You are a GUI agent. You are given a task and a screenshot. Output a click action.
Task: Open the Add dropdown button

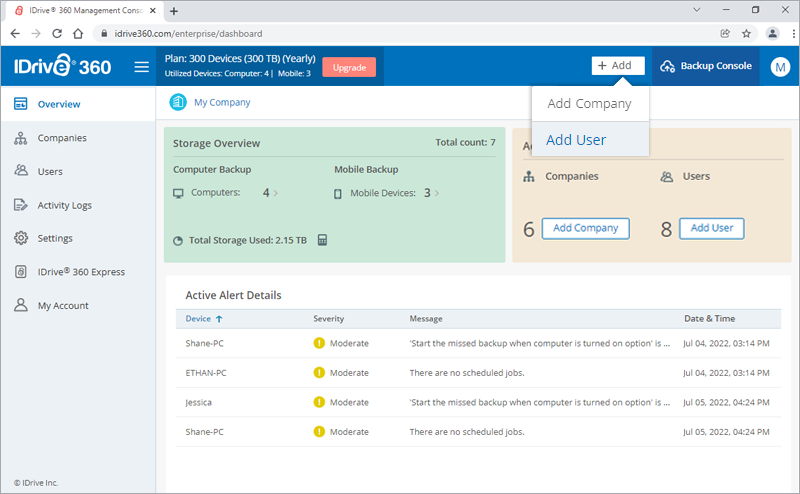(x=618, y=66)
